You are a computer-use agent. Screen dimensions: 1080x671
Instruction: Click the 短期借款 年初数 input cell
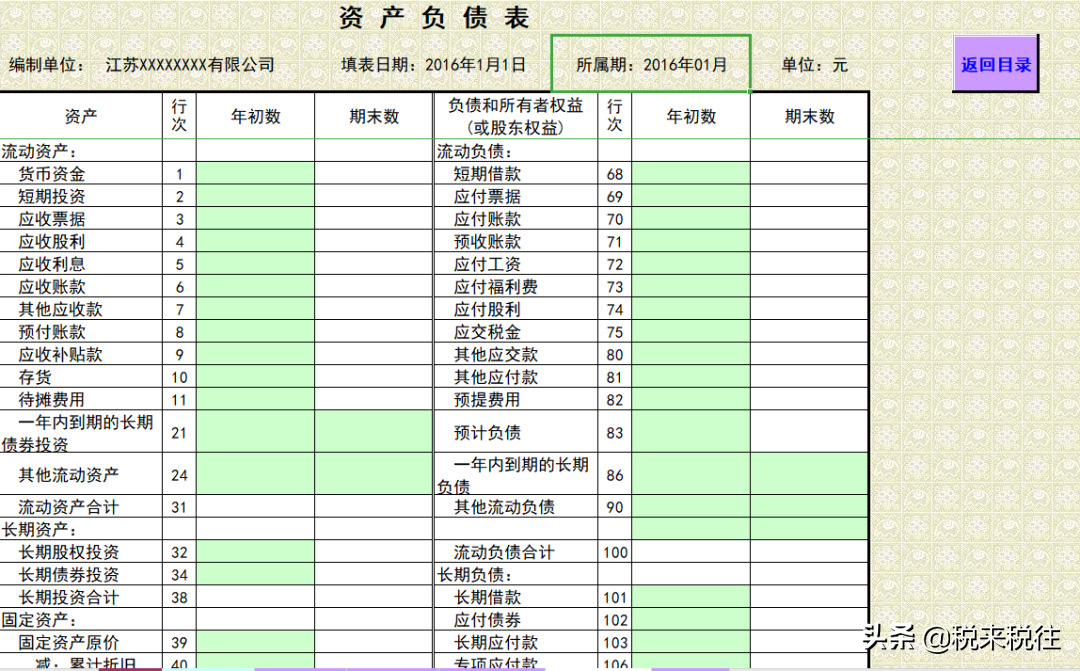(691, 174)
